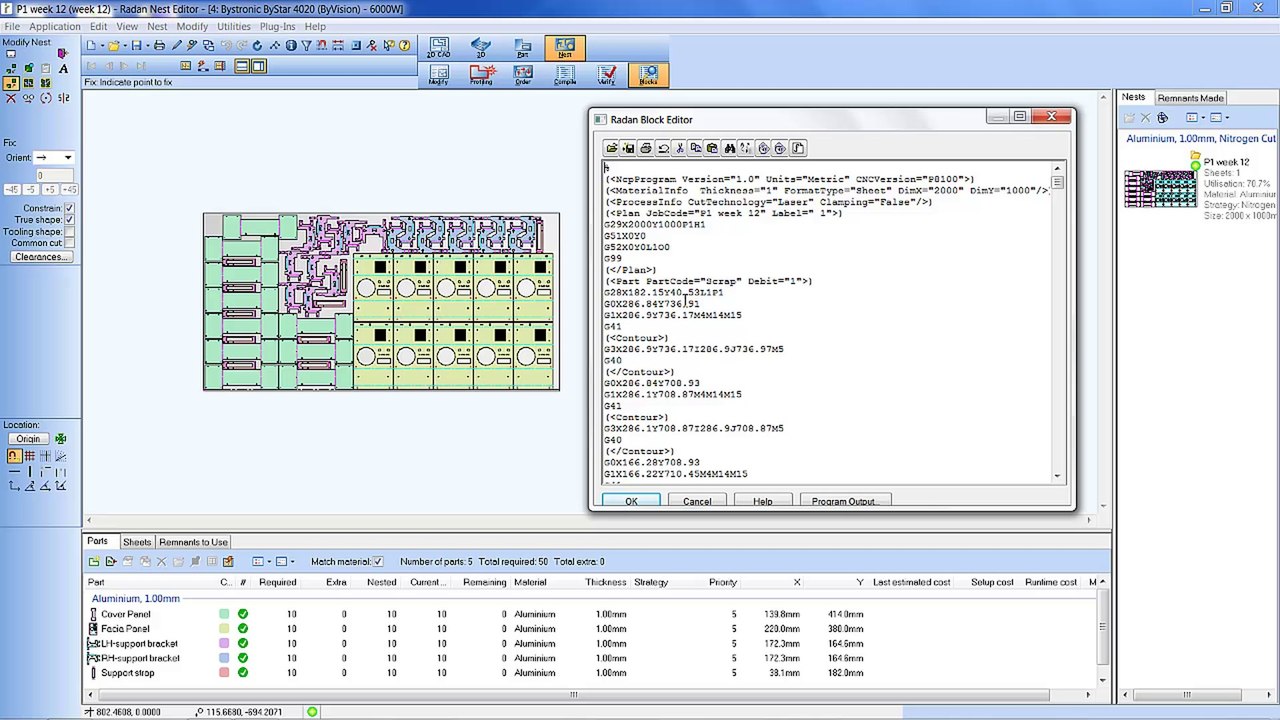The height and width of the screenshot is (720, 1280).
Task: Toggle the Constrain checkbox
Action: coord(69,208)
